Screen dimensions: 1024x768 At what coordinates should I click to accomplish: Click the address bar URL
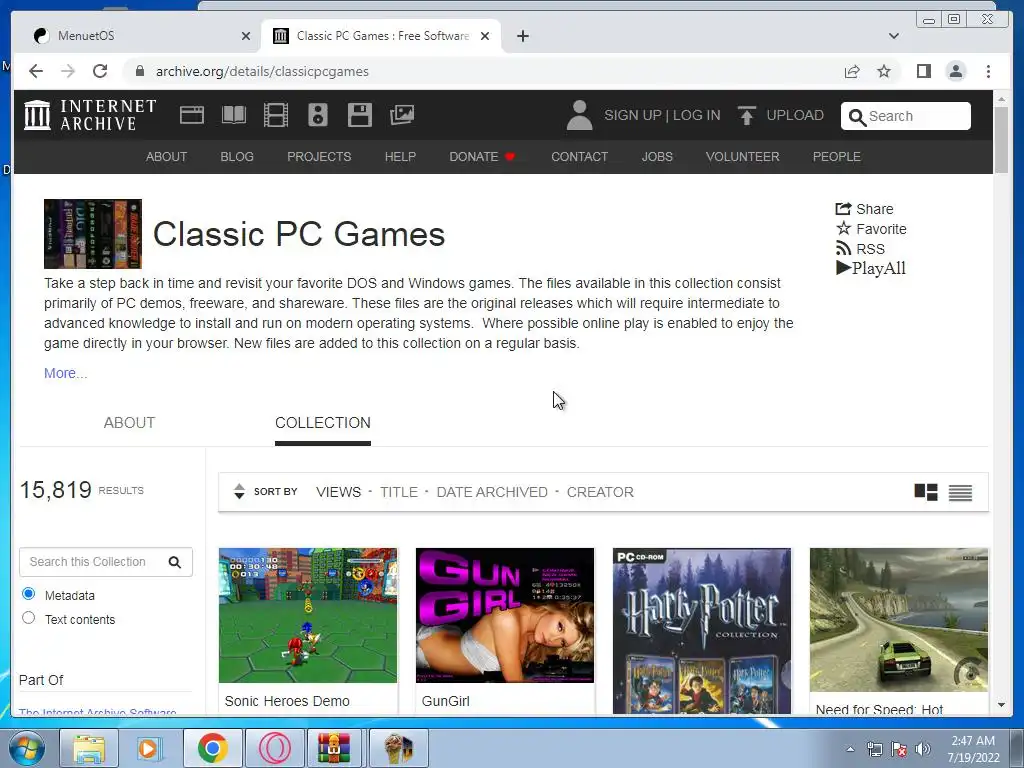262,71
